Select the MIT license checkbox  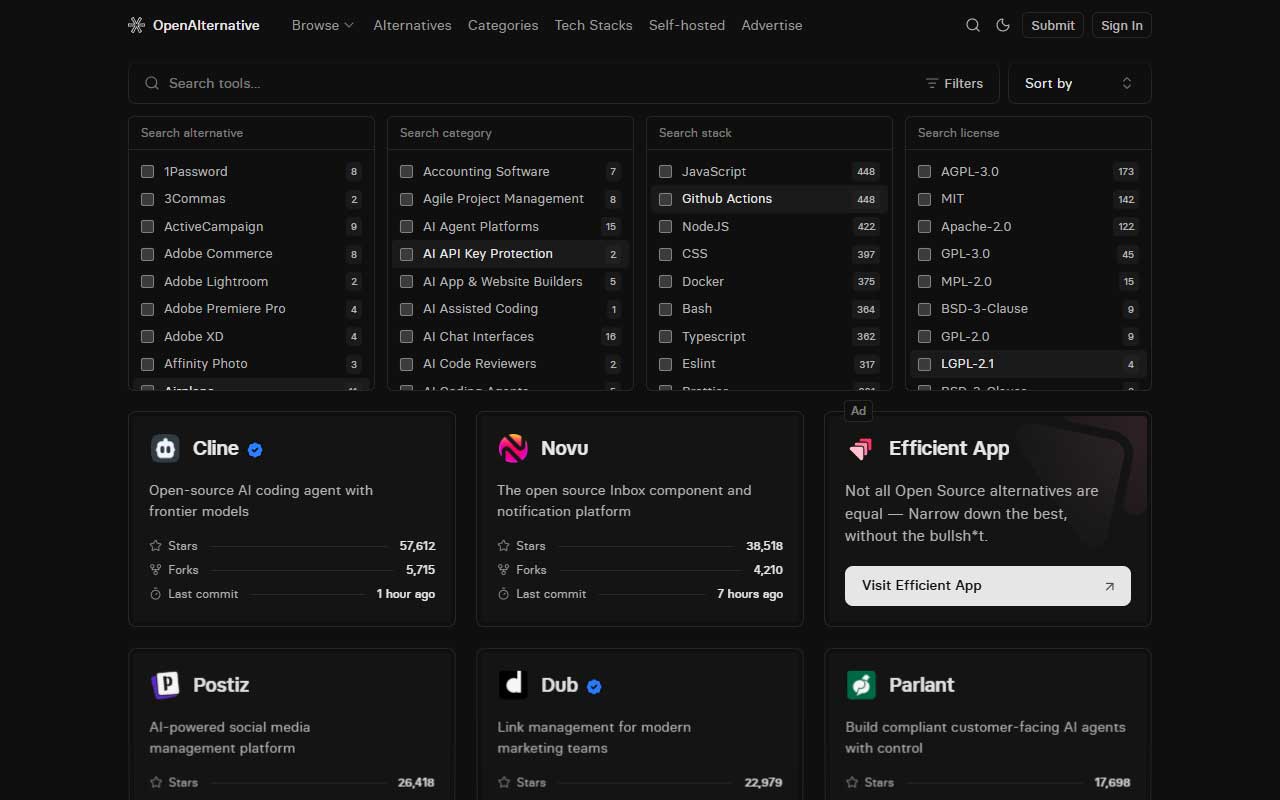[x=924, y=199]
